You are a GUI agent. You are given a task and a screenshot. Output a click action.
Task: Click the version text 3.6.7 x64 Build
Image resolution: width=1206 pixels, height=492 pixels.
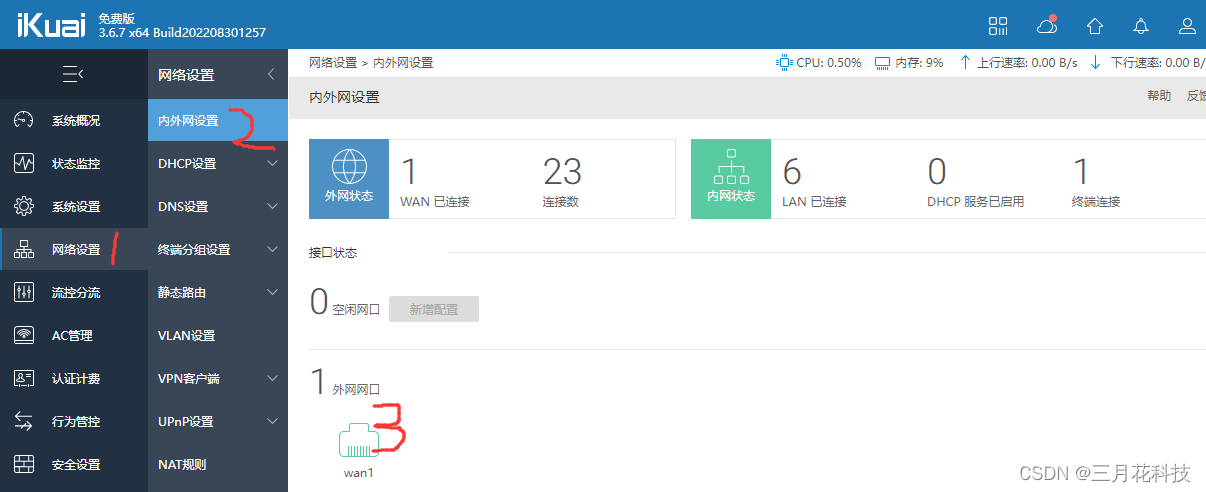[x=182, y=33]
